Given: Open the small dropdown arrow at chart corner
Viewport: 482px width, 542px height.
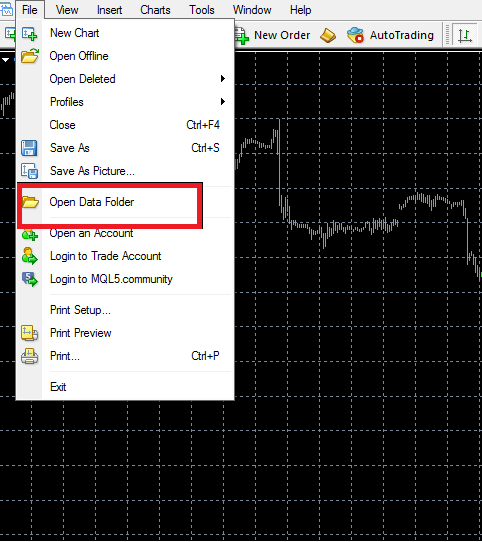Looking at the screenshot, I should (6, 60).
